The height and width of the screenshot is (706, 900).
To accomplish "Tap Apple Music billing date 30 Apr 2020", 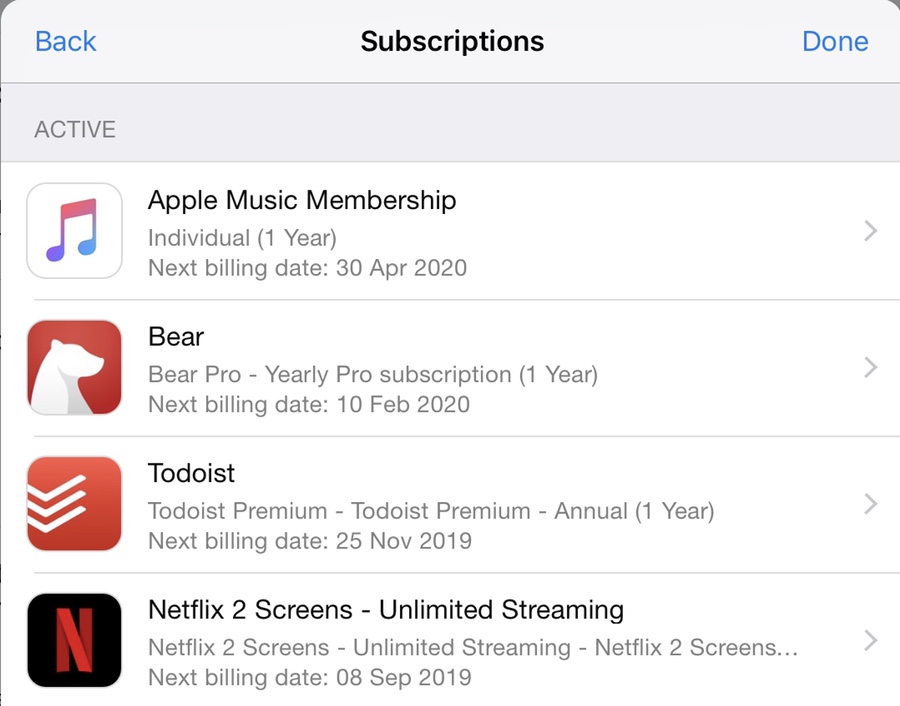I will coord(307,268).
